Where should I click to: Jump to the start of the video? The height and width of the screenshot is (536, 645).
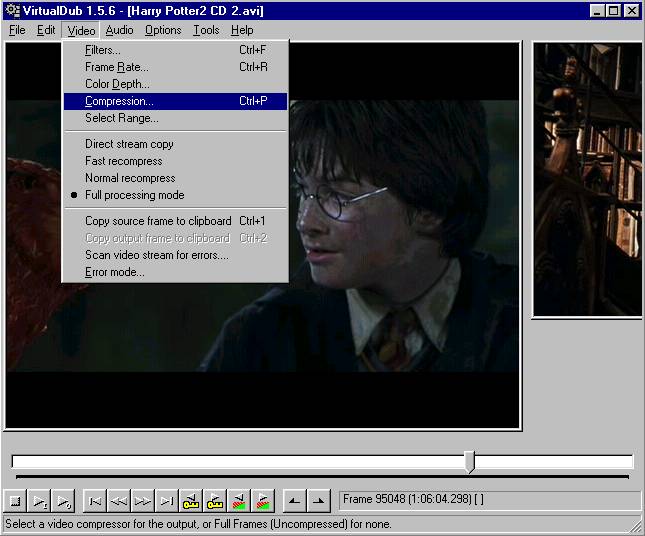point(95,500)
